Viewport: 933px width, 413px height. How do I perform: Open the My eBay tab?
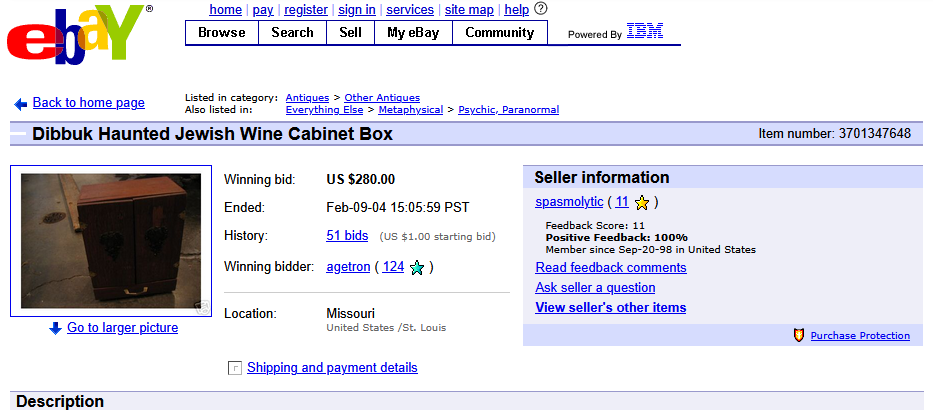pyautogui.click(x=414, y=33)
